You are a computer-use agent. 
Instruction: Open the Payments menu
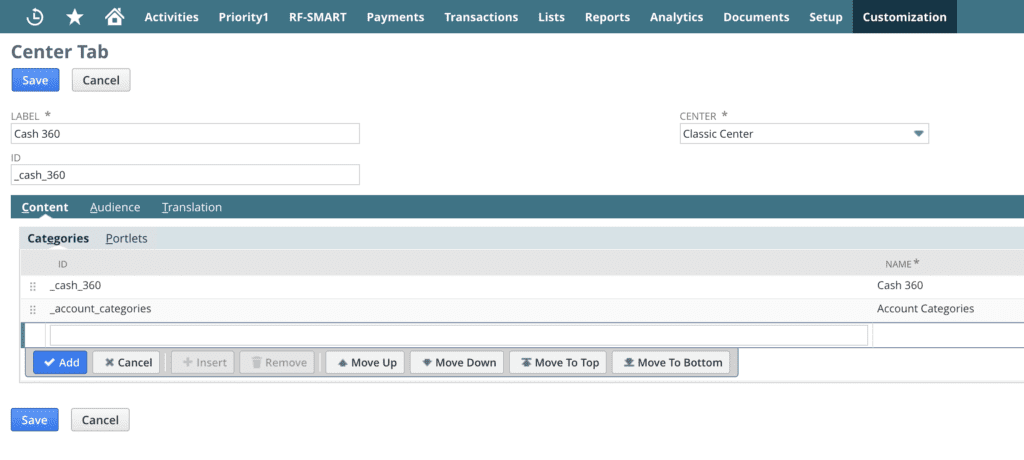395,17
